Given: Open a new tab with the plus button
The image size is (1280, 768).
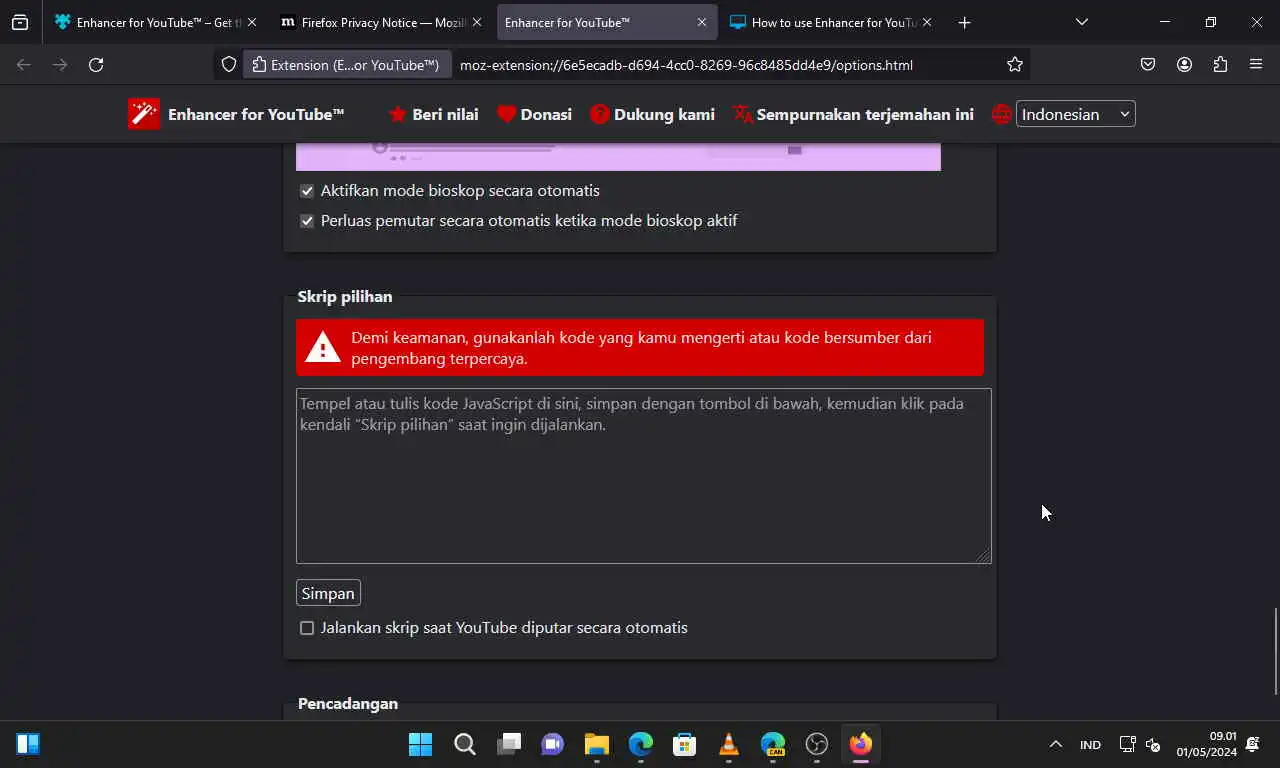Looking at the screenshot, I should [x=964, y=22].
